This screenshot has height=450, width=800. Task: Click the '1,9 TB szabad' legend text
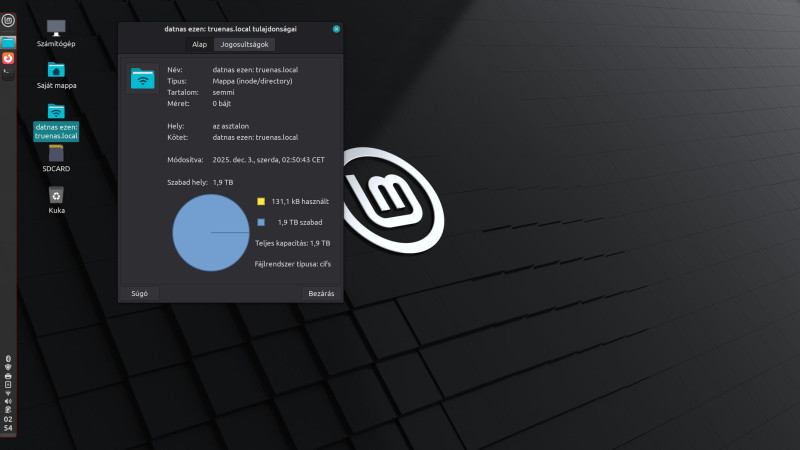(300, 222)
